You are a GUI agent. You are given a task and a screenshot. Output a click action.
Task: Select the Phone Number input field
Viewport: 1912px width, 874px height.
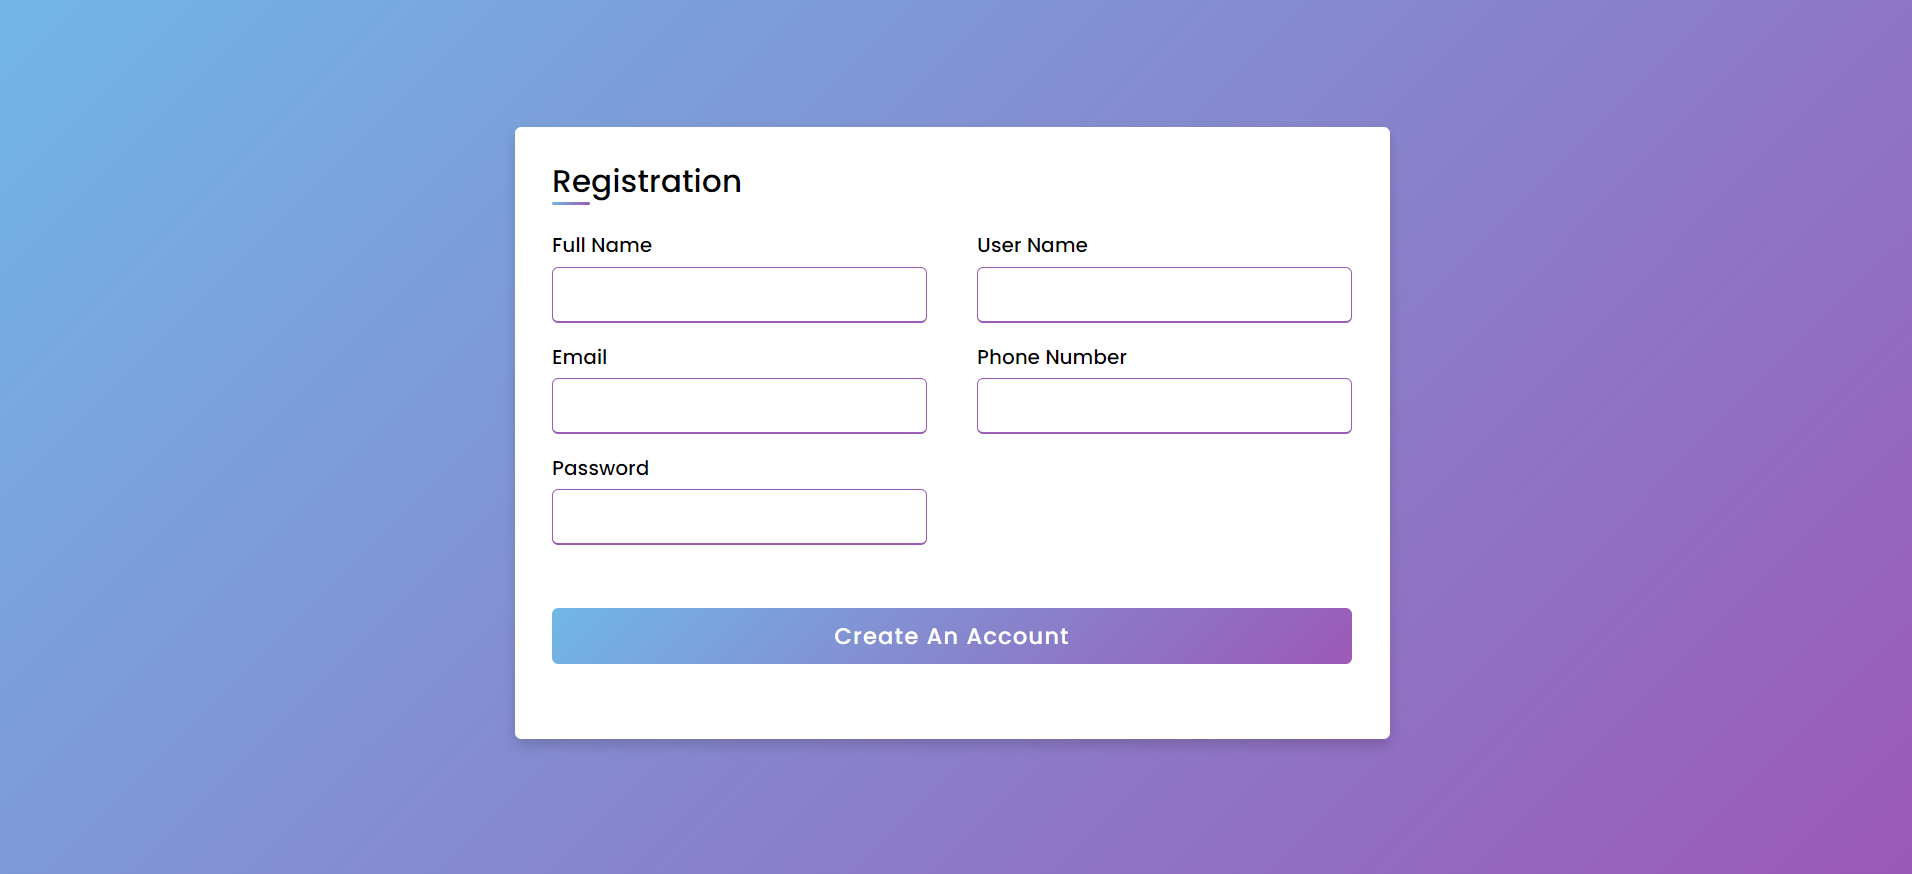(x=1163, y=405)
